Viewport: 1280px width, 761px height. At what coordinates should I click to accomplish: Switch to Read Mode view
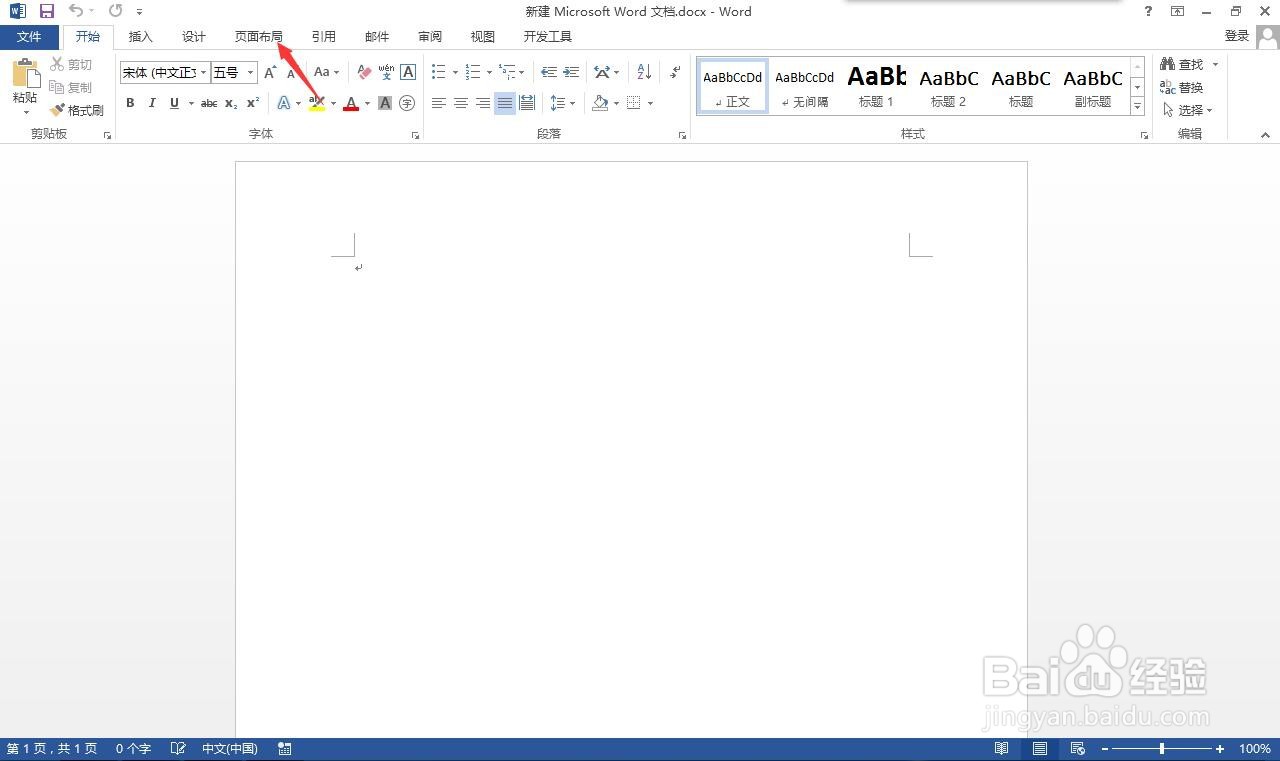pyautogui.click(x=1001, y=748)
